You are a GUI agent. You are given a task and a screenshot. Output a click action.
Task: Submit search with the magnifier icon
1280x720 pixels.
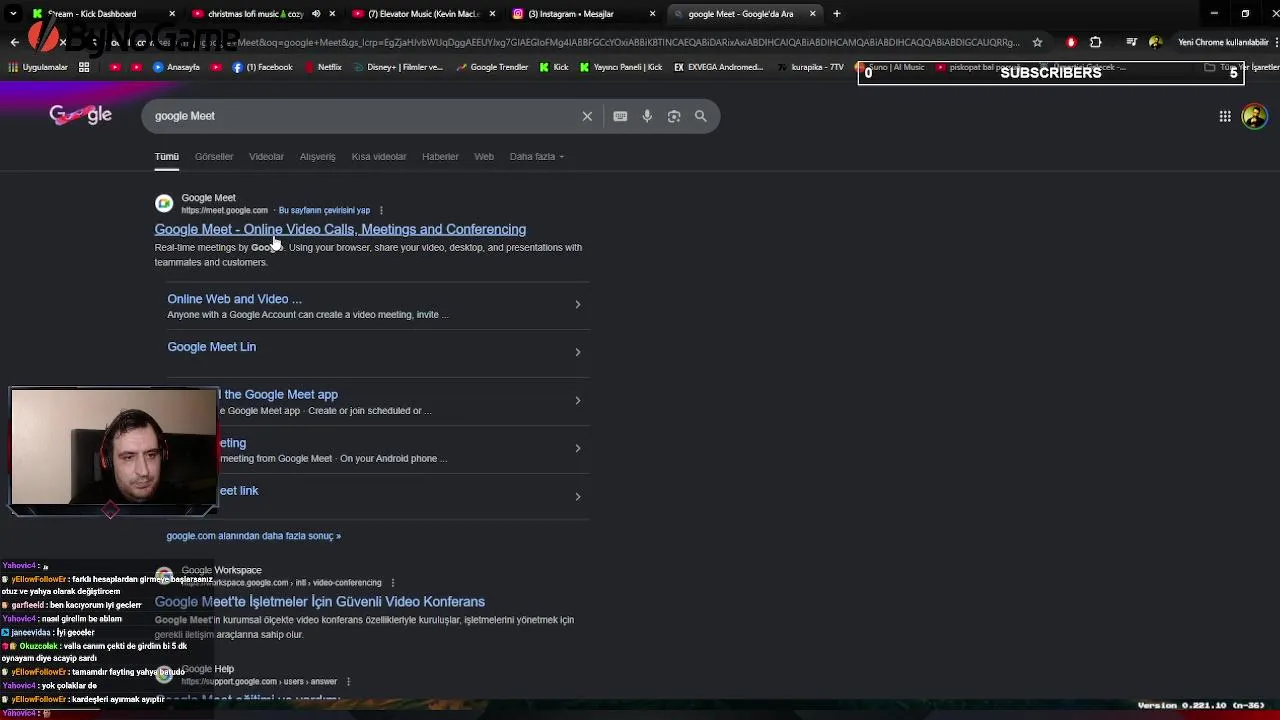(701, 116)
